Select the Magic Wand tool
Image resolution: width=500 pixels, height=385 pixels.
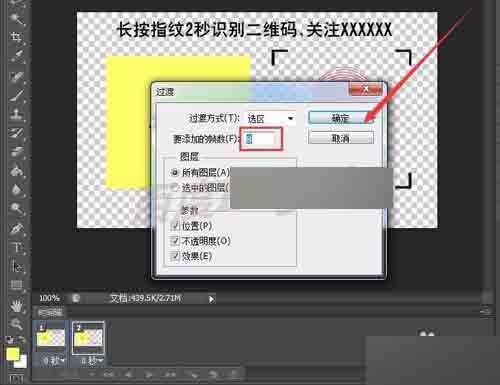click(16, 18)
